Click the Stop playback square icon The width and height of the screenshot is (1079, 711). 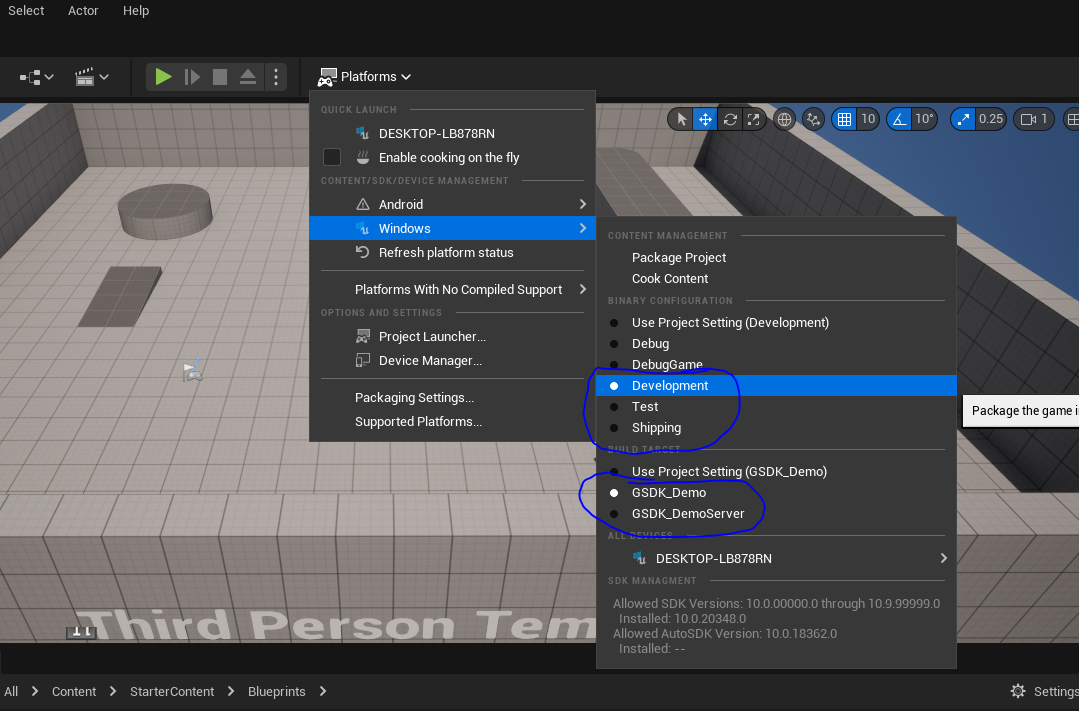click(220, 76)
